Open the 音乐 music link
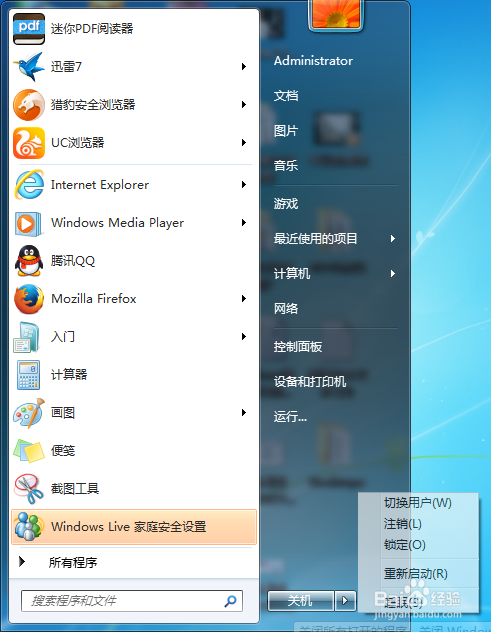Viewport: 491px width, 632px height. click(286, 166)
